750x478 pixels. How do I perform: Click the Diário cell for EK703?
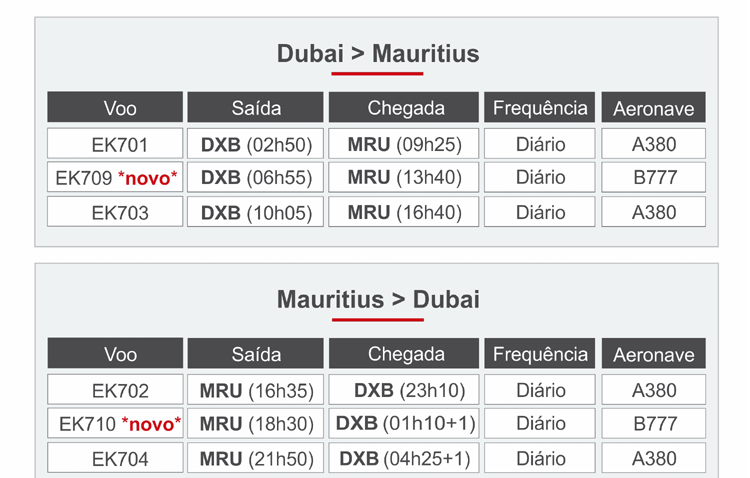540,212
